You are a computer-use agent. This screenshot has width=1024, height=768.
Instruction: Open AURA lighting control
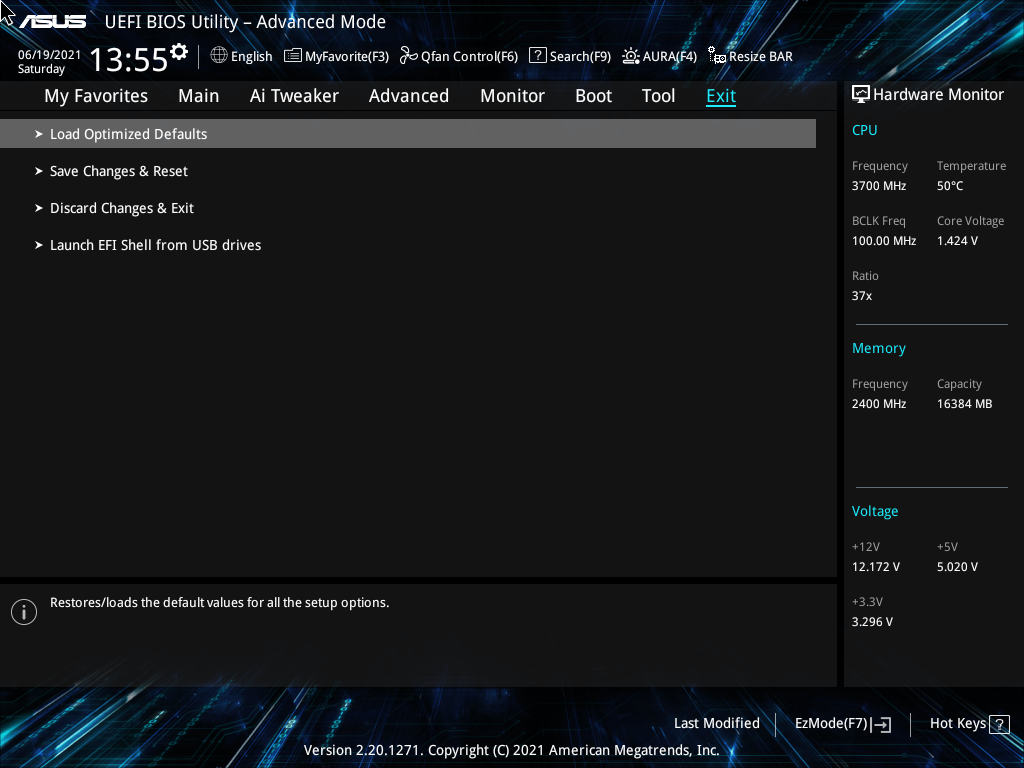(659, 56)
